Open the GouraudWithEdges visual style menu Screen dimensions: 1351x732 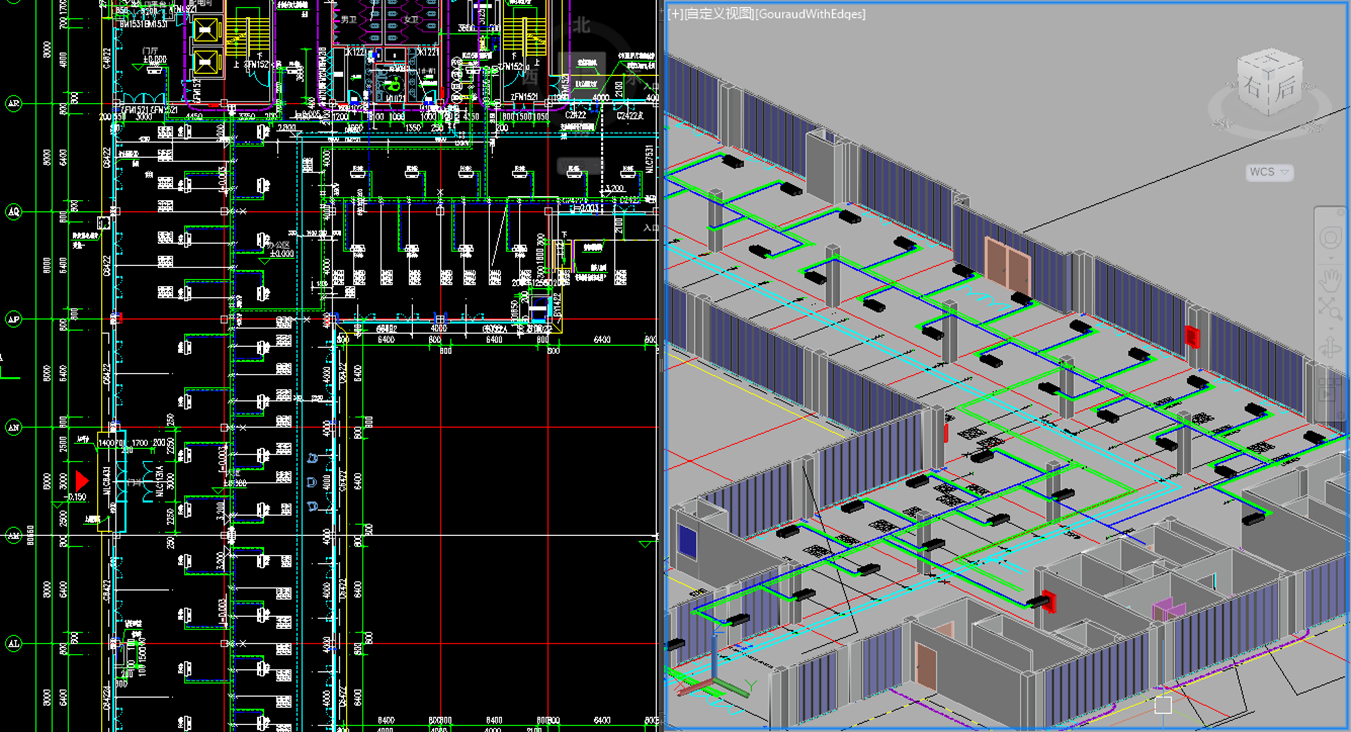coord(810,14)
